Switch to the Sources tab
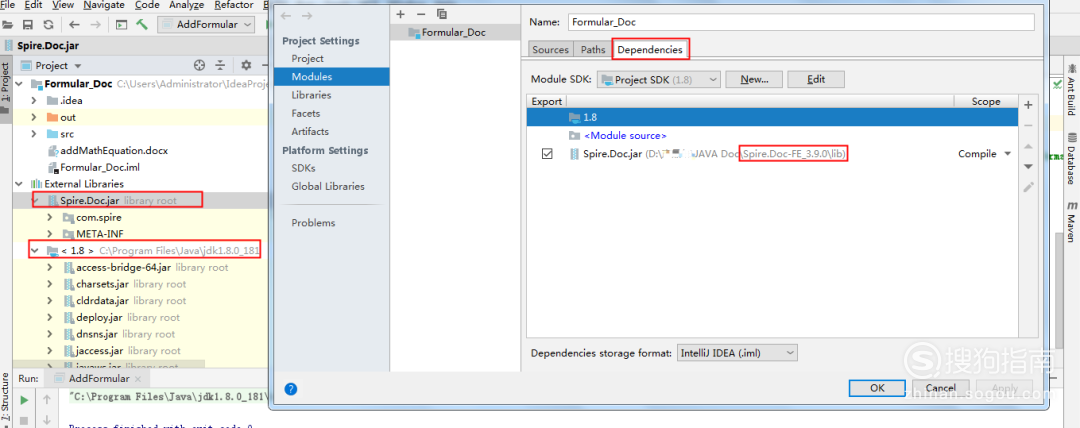 click(x=550, y=50)
